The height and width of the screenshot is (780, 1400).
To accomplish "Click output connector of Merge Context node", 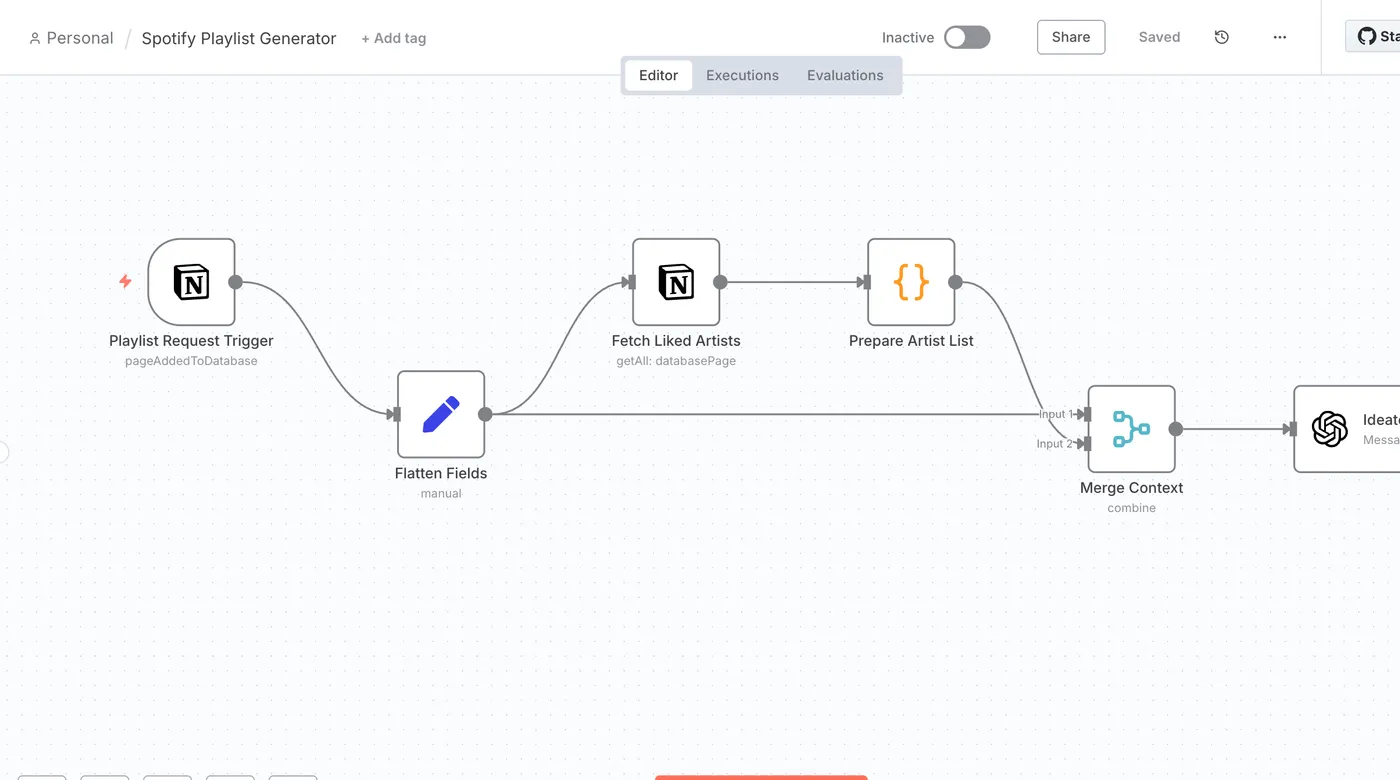I will coord(1176,429).
